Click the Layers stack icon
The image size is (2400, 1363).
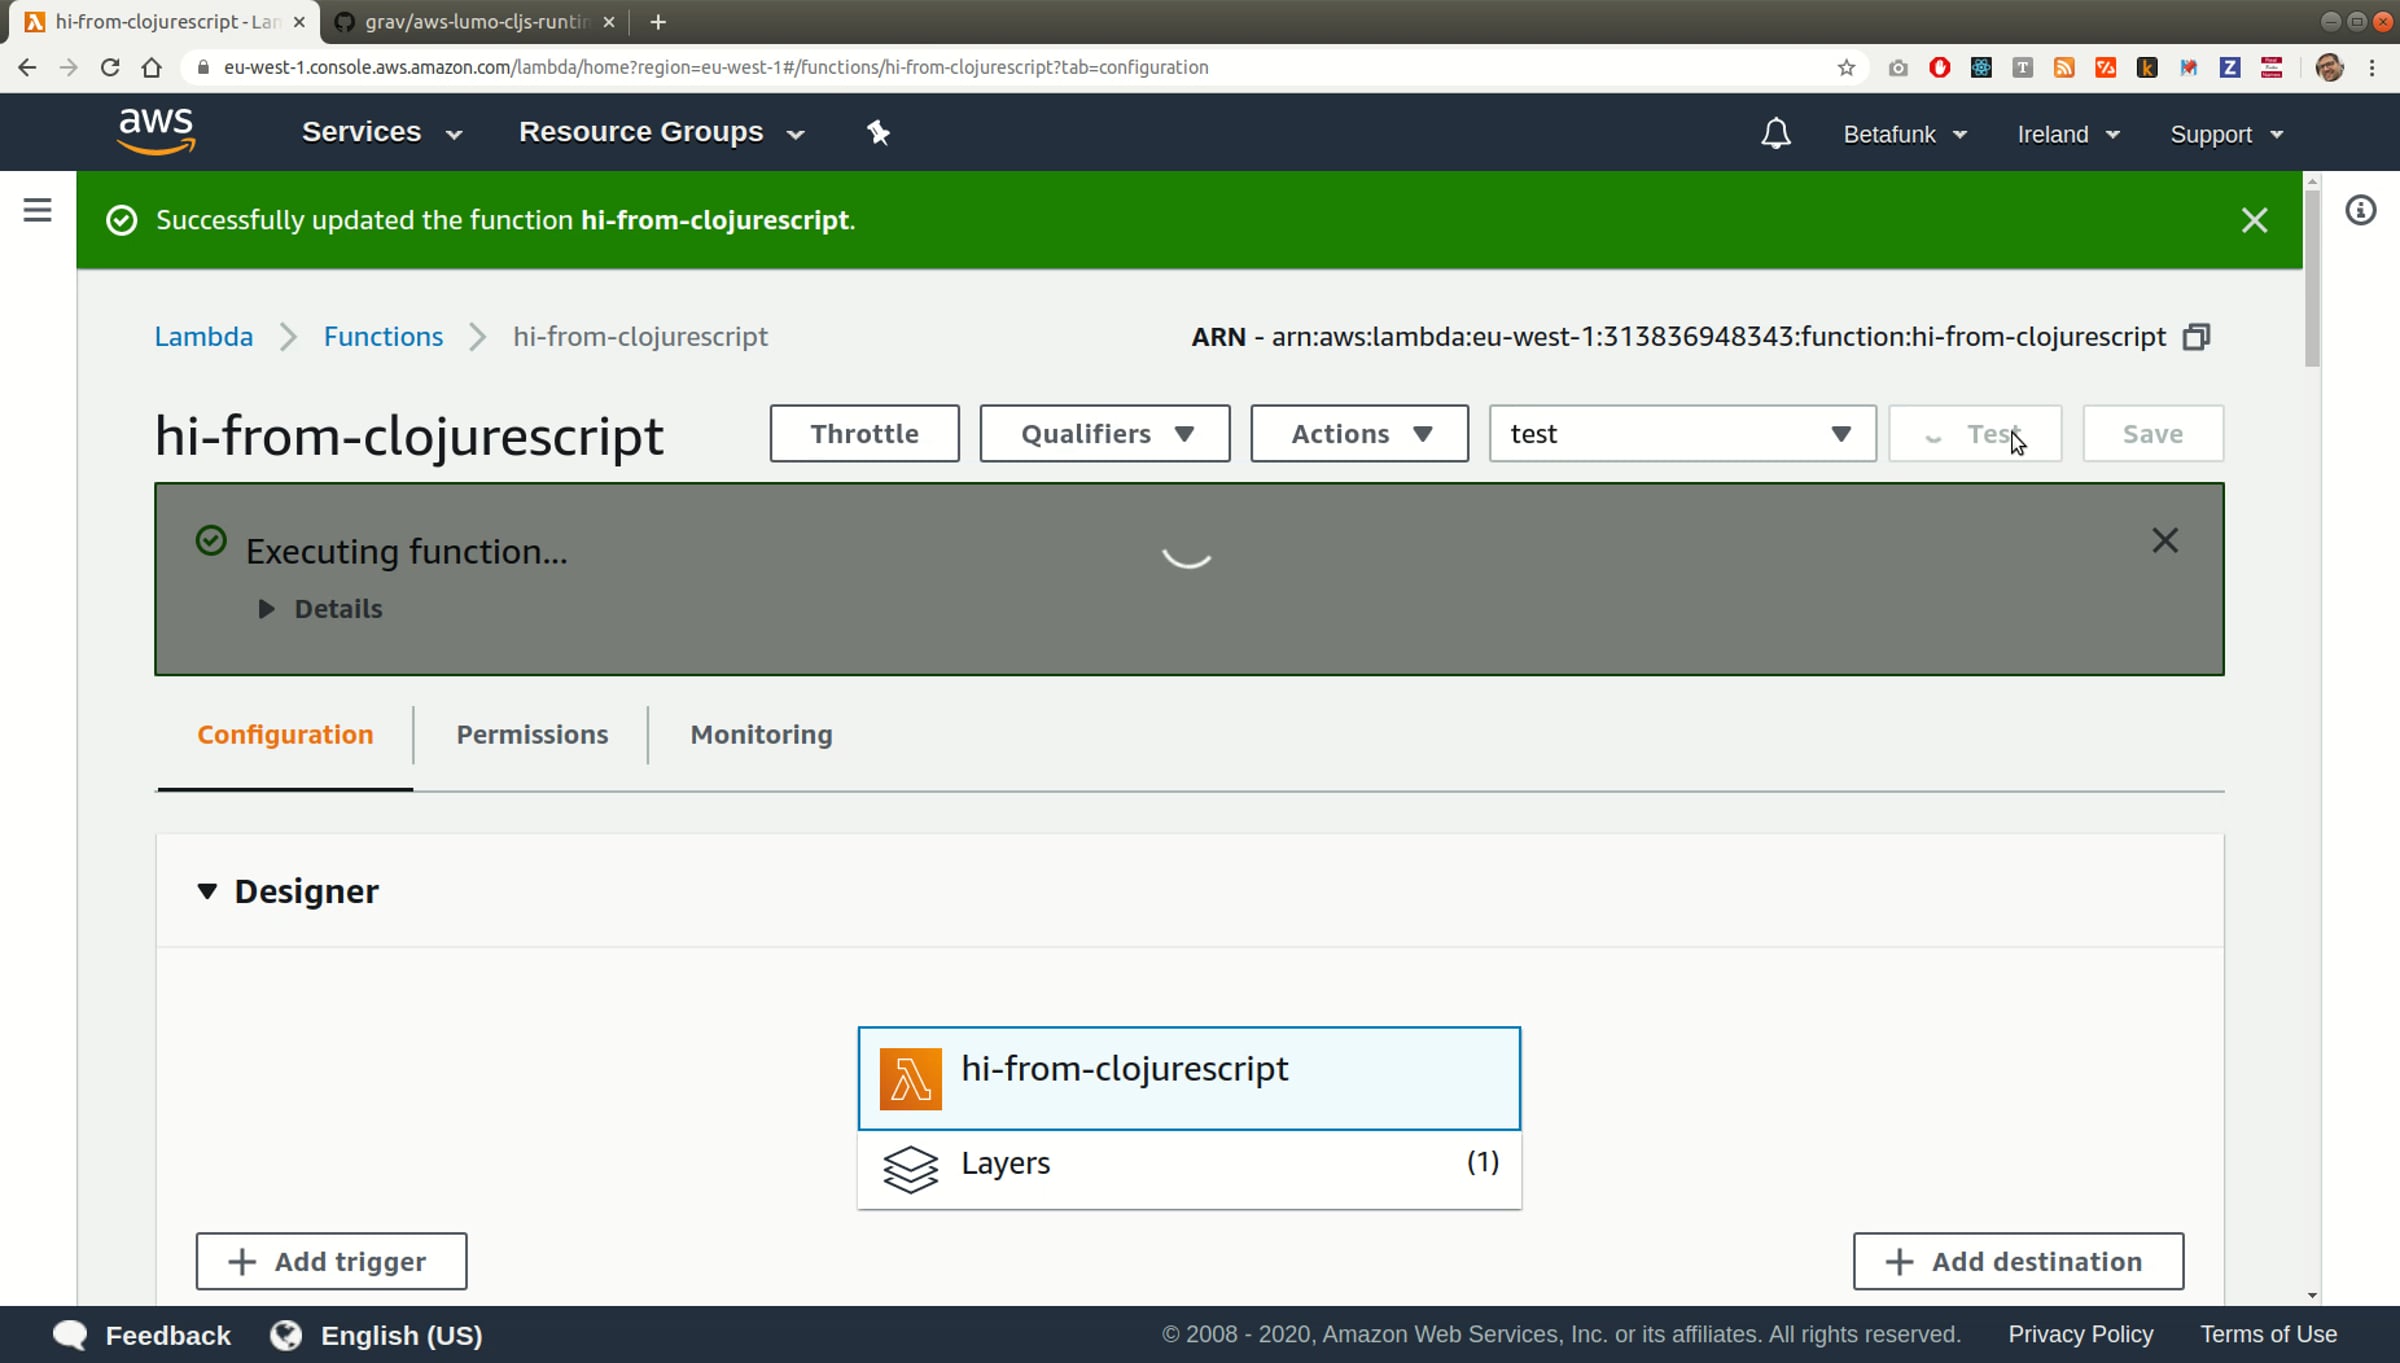pyautogui.click(x=911, y=1168)
